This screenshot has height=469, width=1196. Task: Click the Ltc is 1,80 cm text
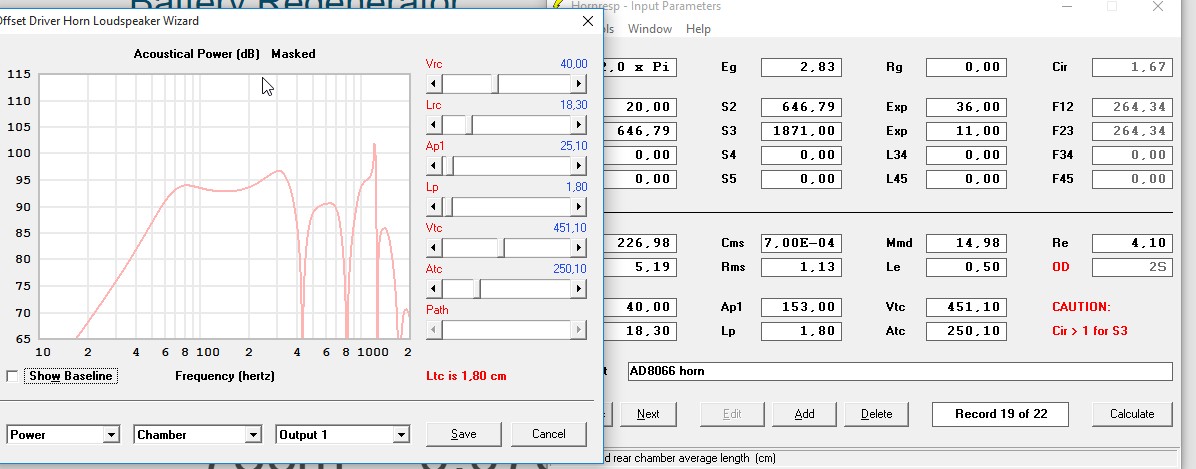click(466, 376)
